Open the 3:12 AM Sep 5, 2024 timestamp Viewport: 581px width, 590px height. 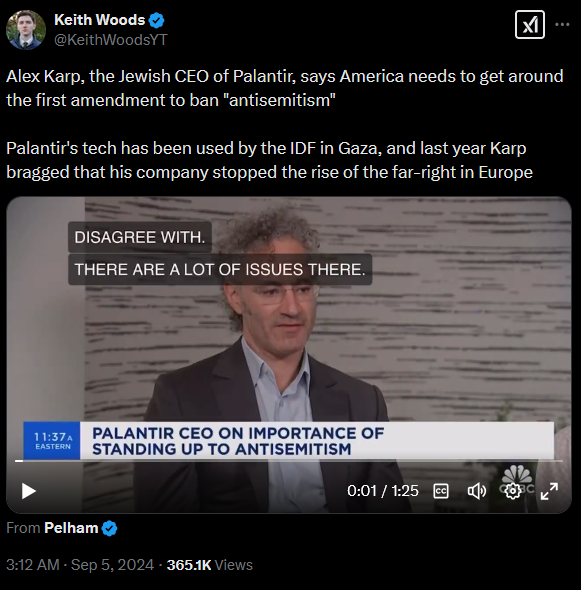click(80, 565)
